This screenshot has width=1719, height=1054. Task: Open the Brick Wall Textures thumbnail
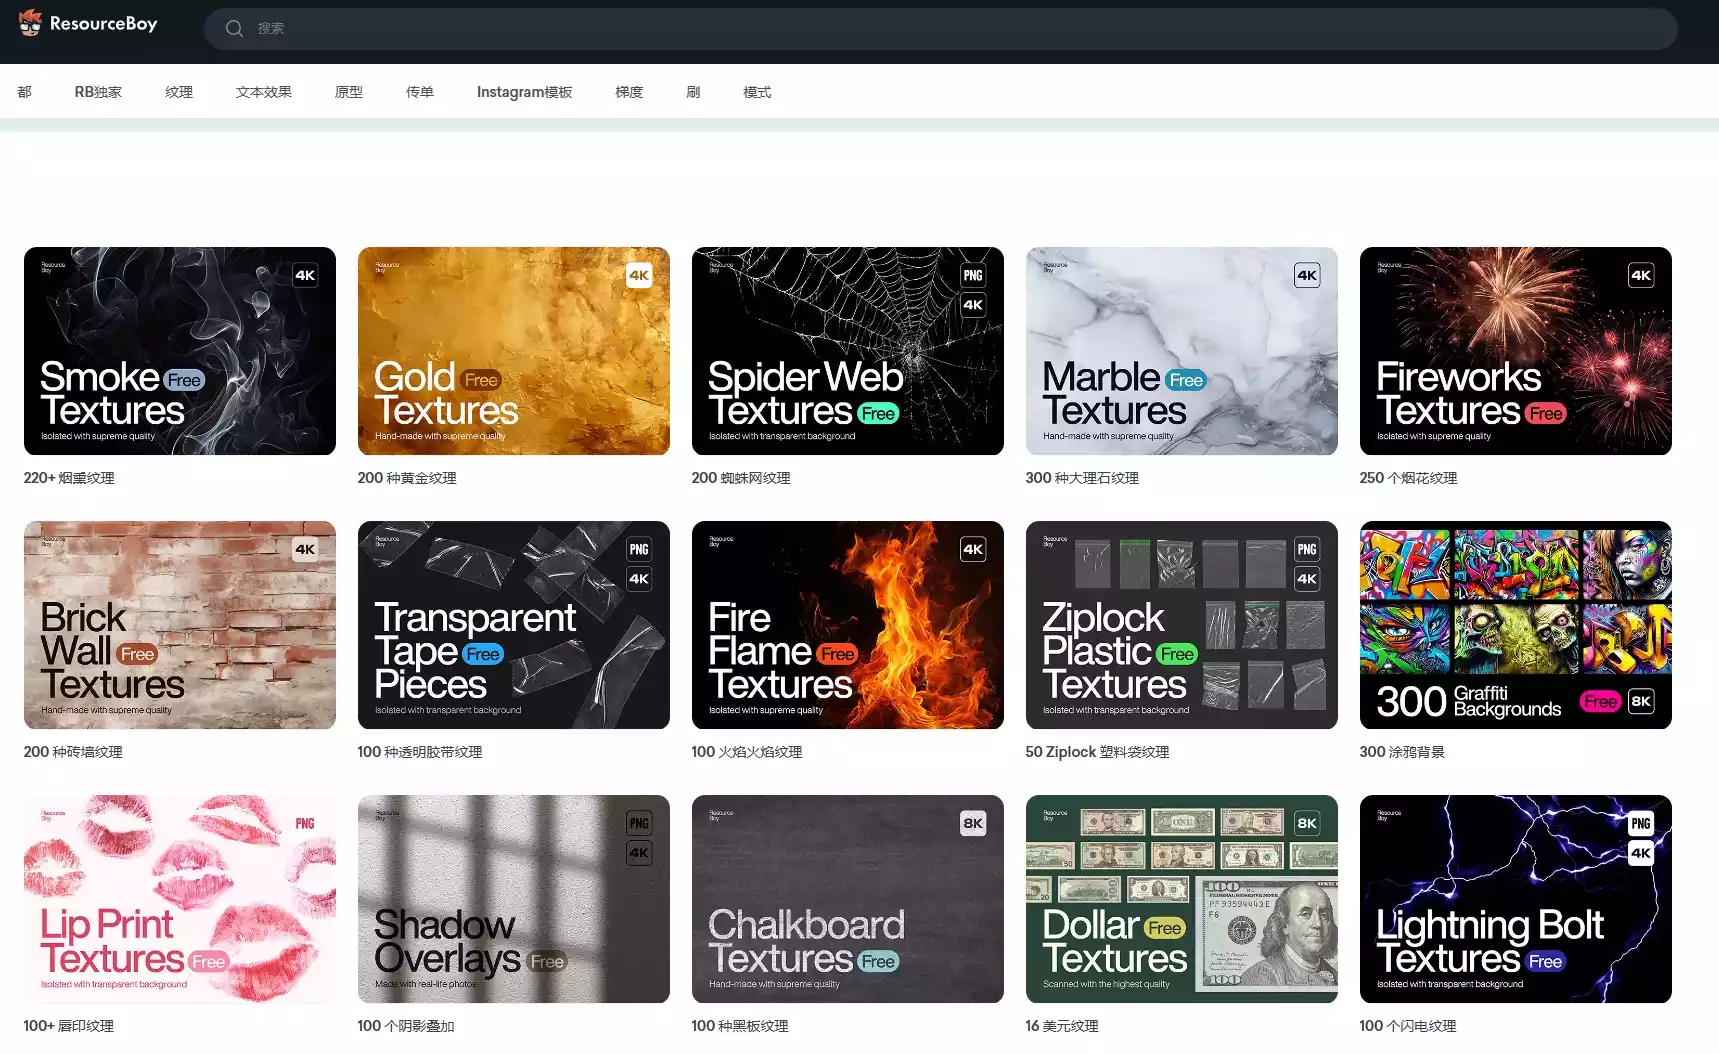180,625
